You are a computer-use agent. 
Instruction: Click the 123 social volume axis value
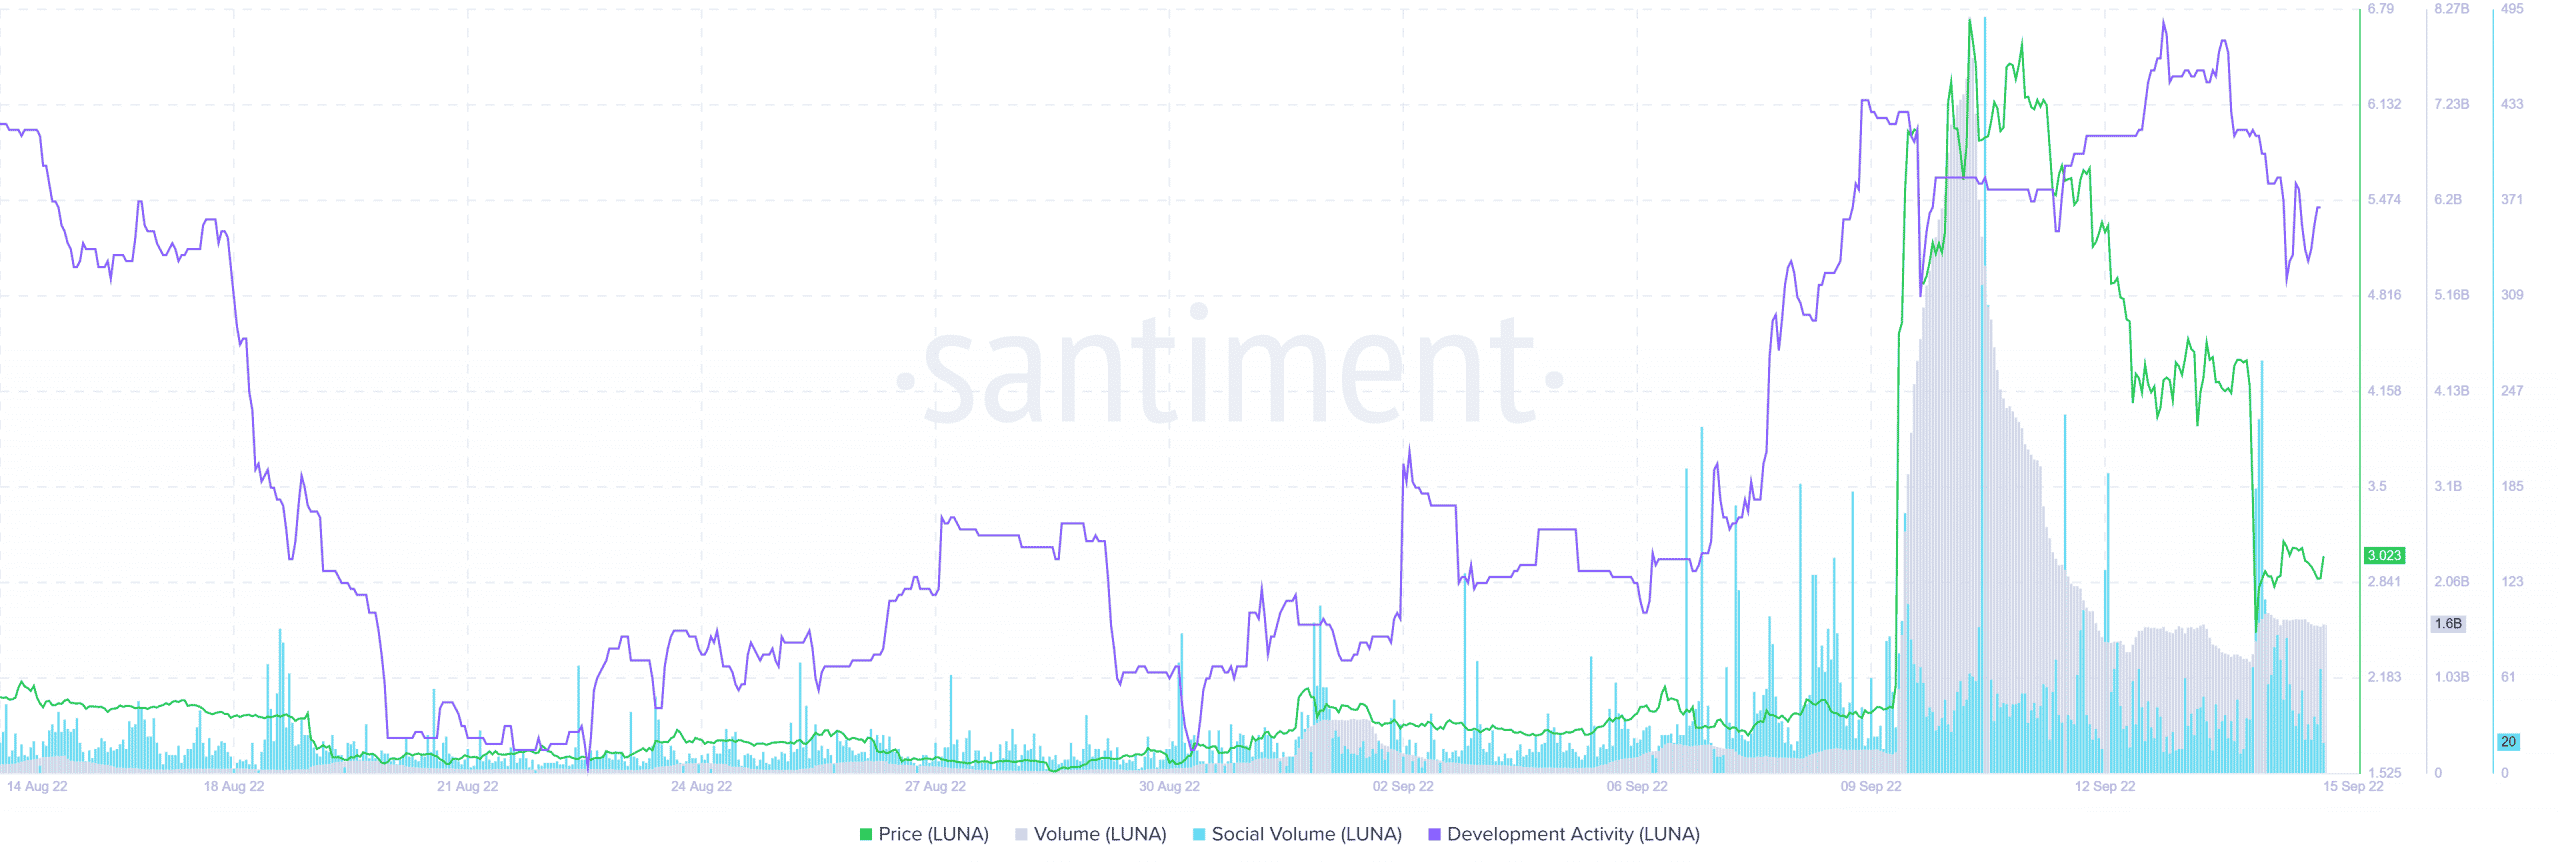(2512, 581)
